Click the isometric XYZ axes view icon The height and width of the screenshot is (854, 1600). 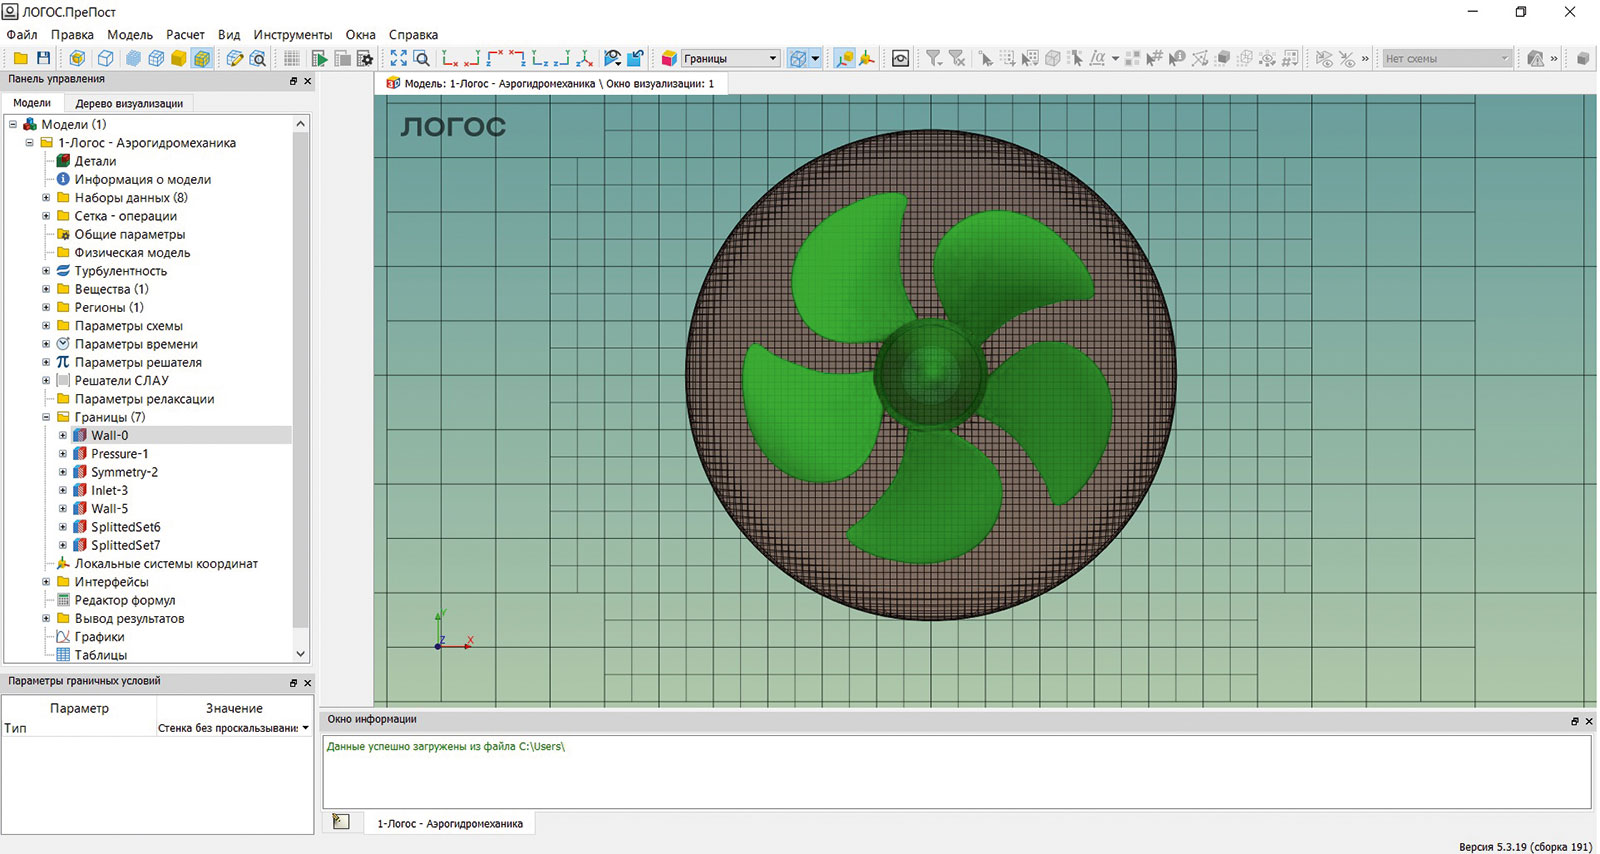pyautogui.click(x=585, y=59)
